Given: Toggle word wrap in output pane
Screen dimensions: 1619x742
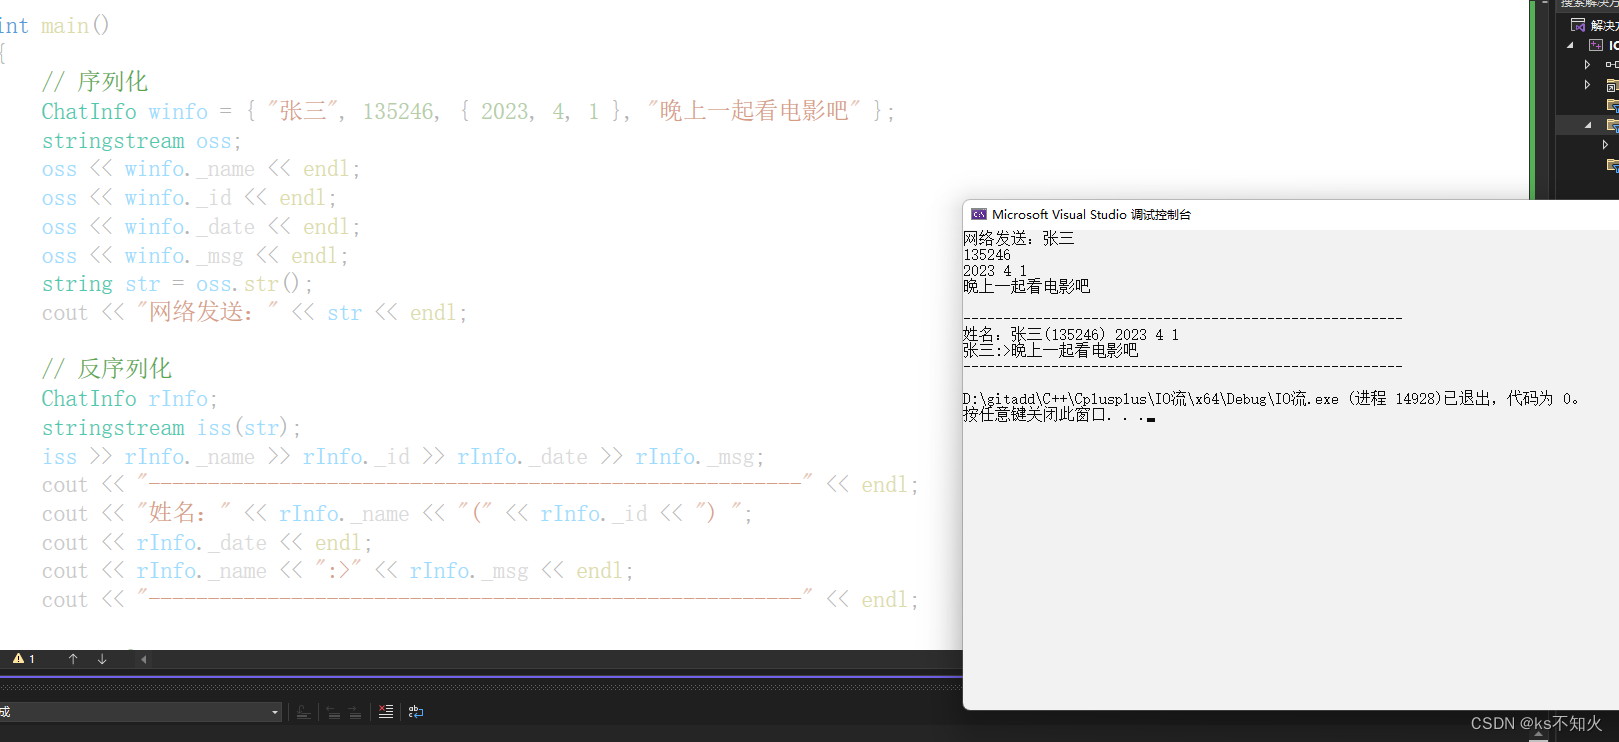Looking at the screenshot, I should click(416, 712).
